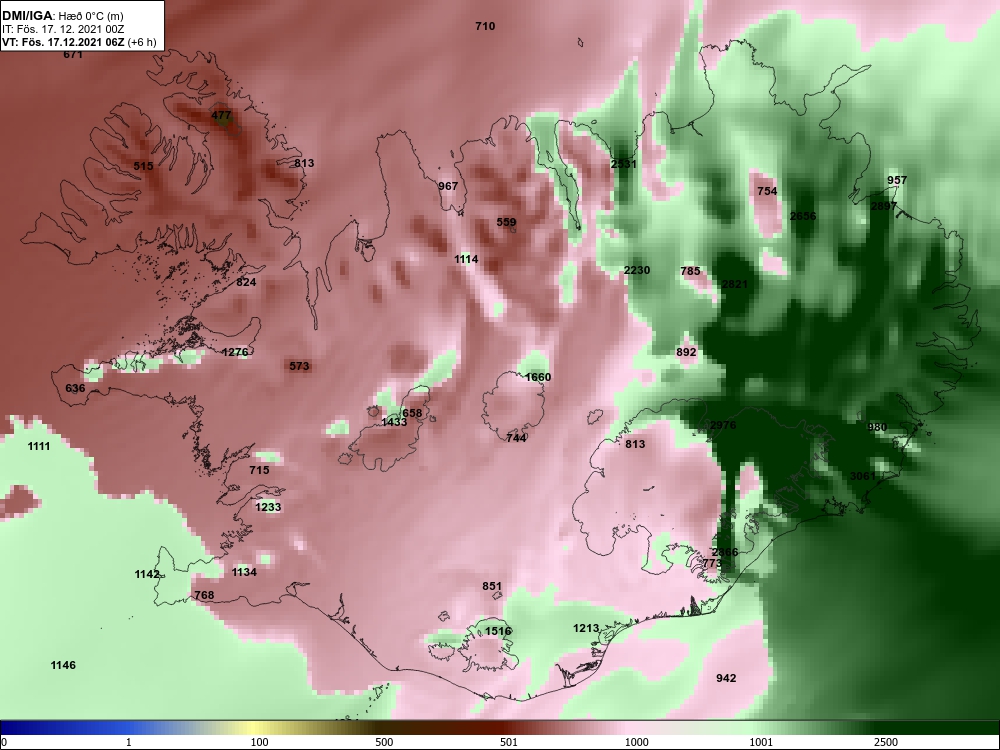Select the 500 label on the color legend
Viewport: 1000px width, 750px height.
pos(384,742)
